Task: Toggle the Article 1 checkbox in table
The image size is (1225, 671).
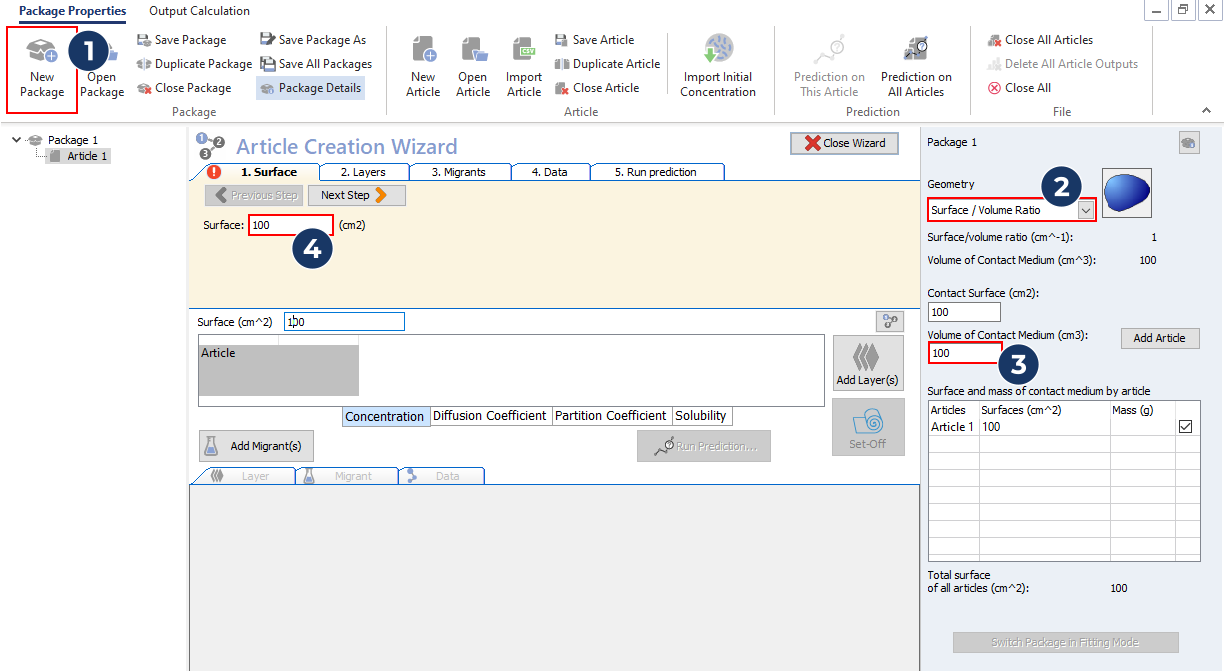Action: point(1186,427)
